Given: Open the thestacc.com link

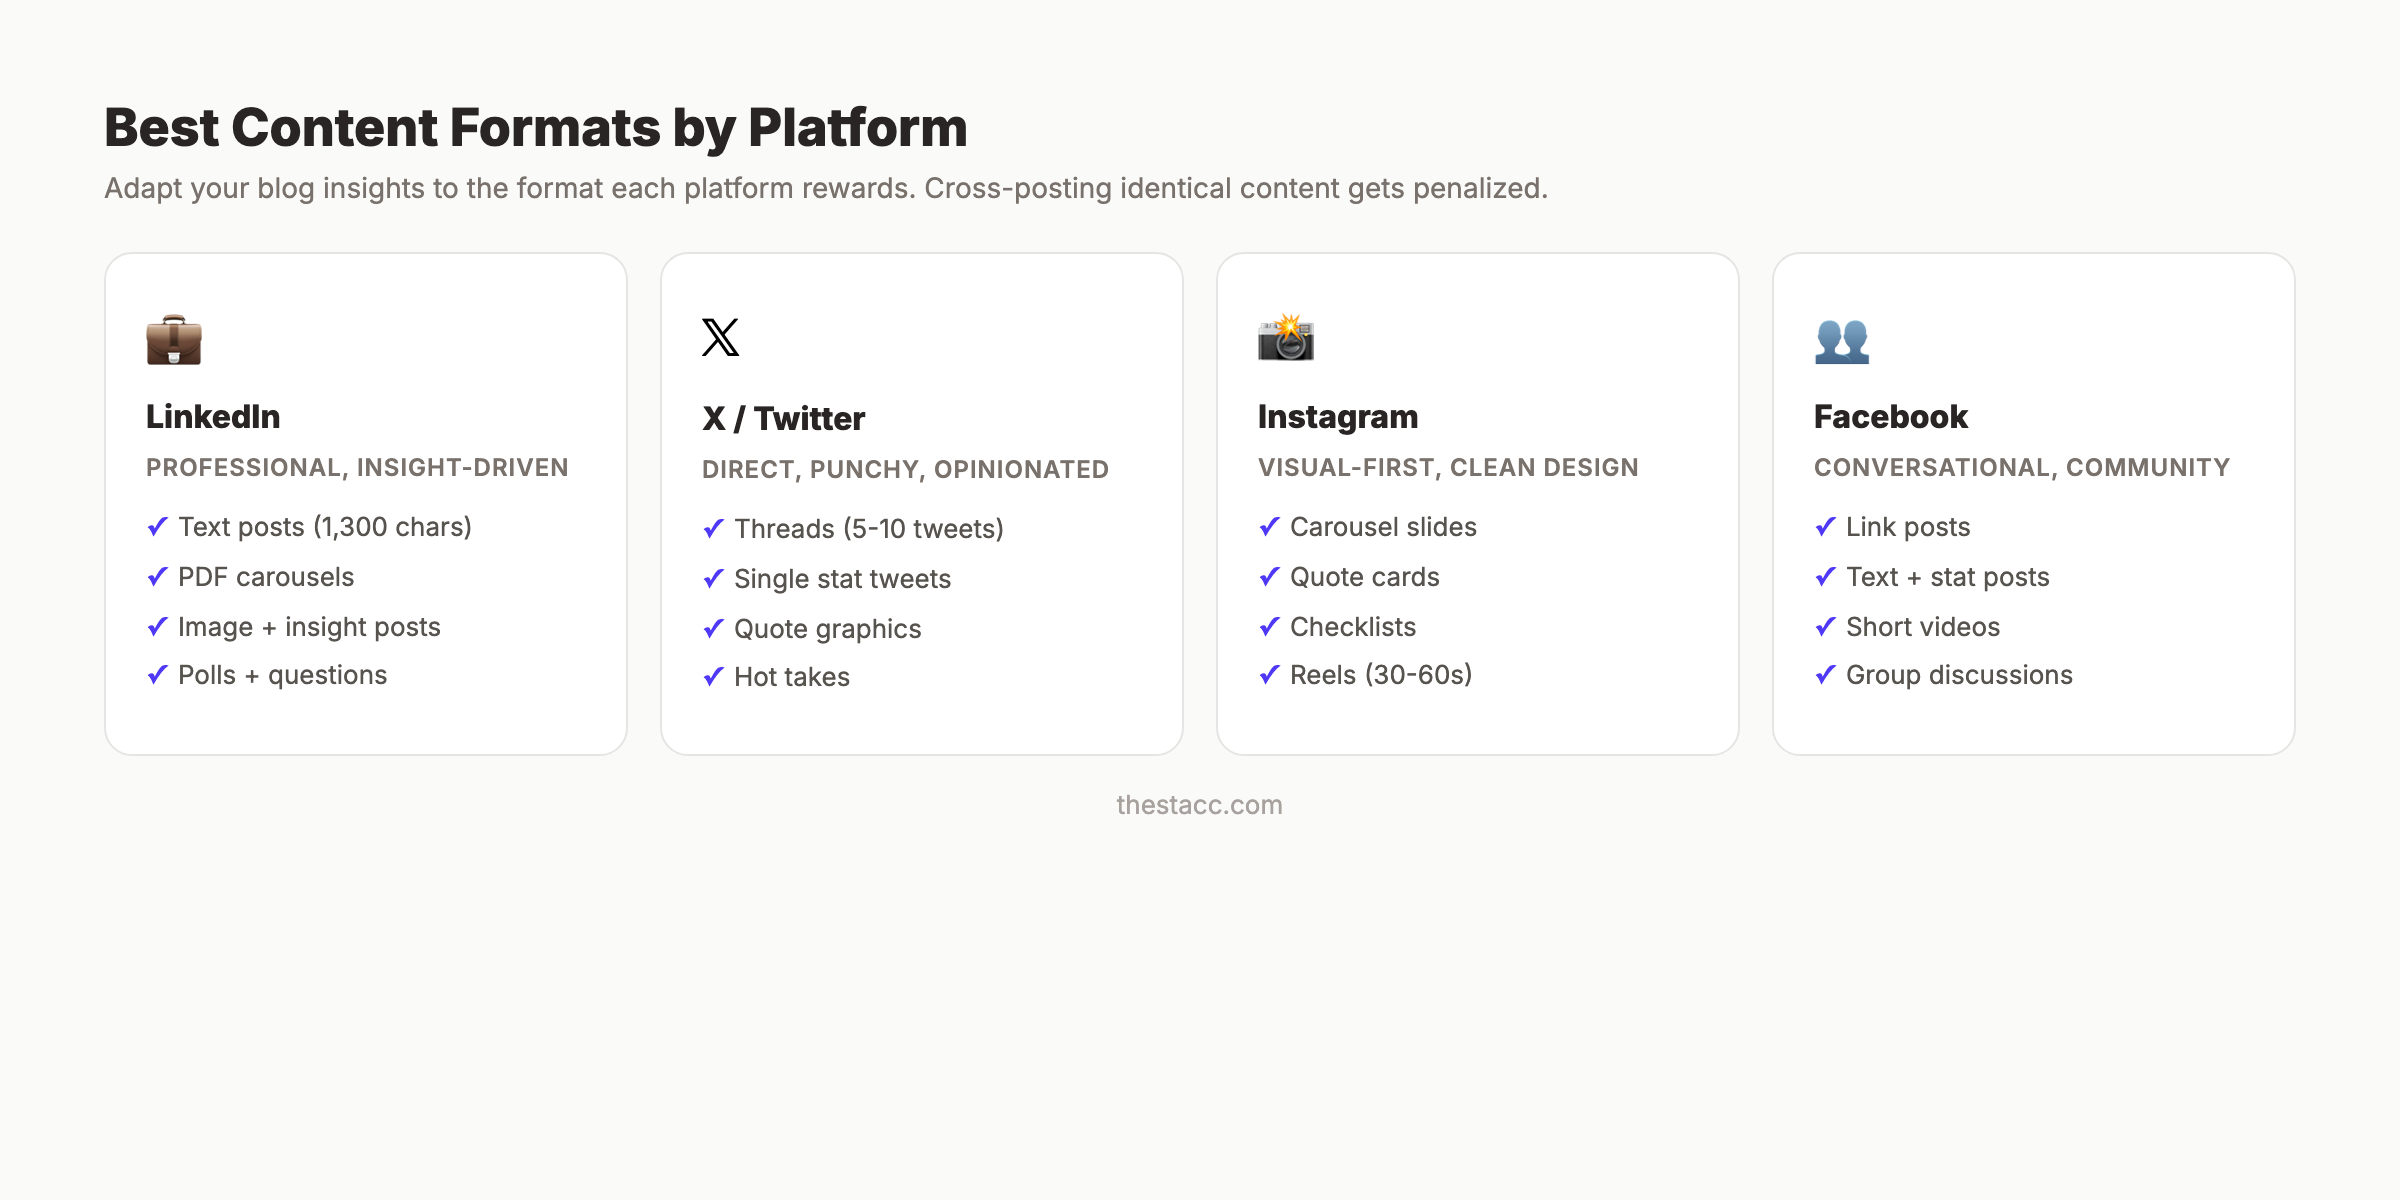Looking at the screenshot, I should [1199, 805].
